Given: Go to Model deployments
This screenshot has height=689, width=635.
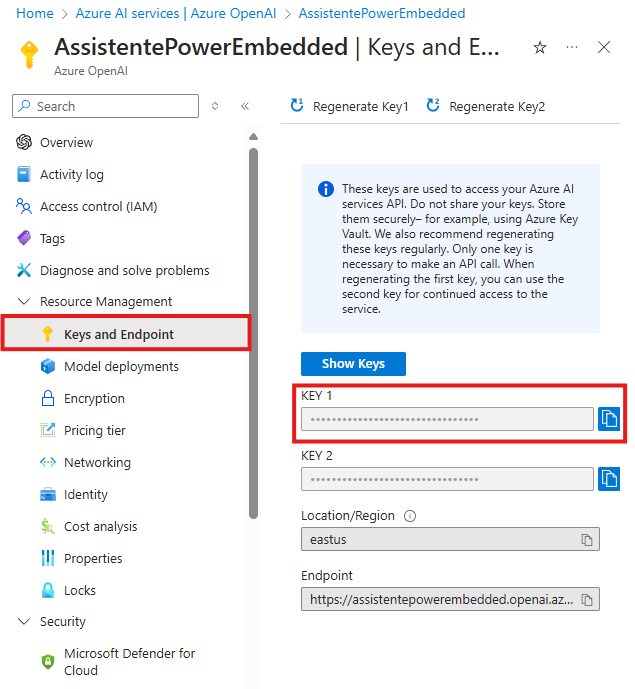Looking at the screenshot, I should click(121, 366).
